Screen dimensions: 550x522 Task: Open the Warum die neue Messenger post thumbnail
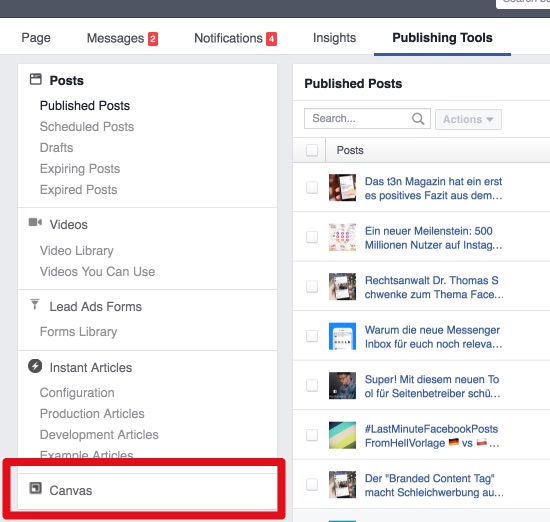click(342, 336)
